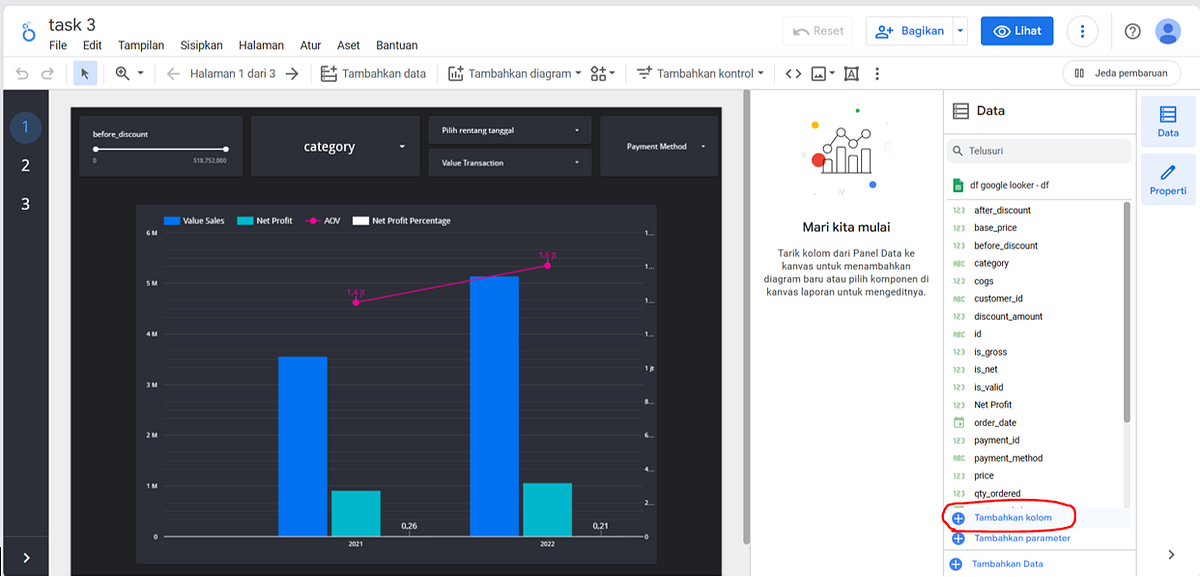Click the Undo arrow icon
Image resolution: width=1200 pixels, height=577 pixels.
20,72
